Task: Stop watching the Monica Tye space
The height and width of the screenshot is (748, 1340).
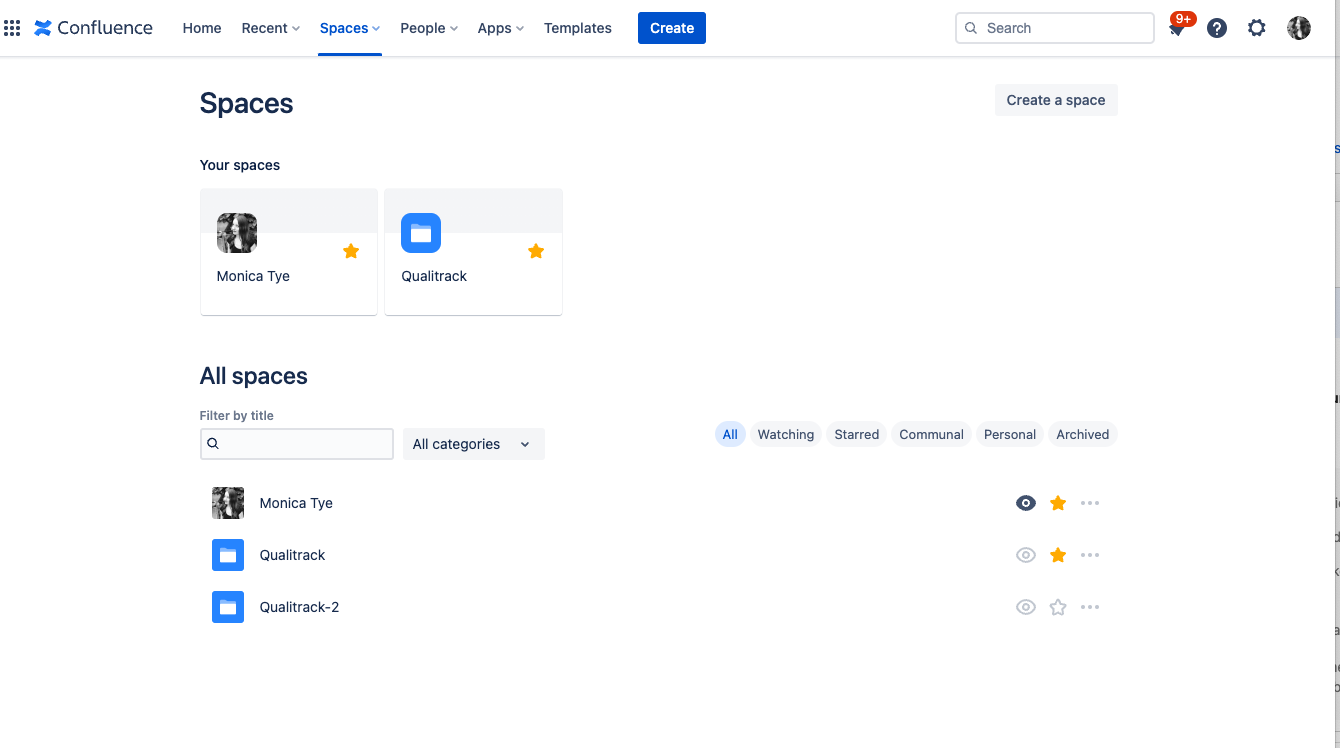Action: point(1025,503)
